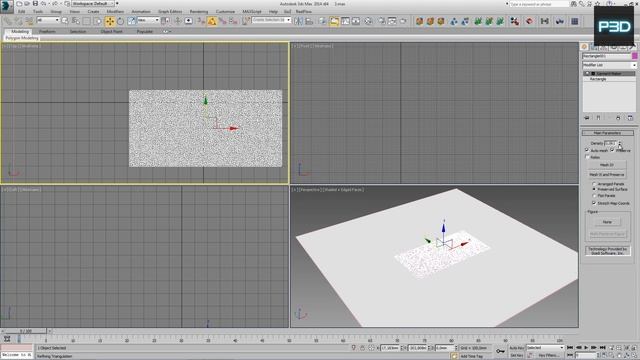Open Configure Modifier Sets icon
The image size is (640, 360).
pyautogui.click(x=630, y=118)
